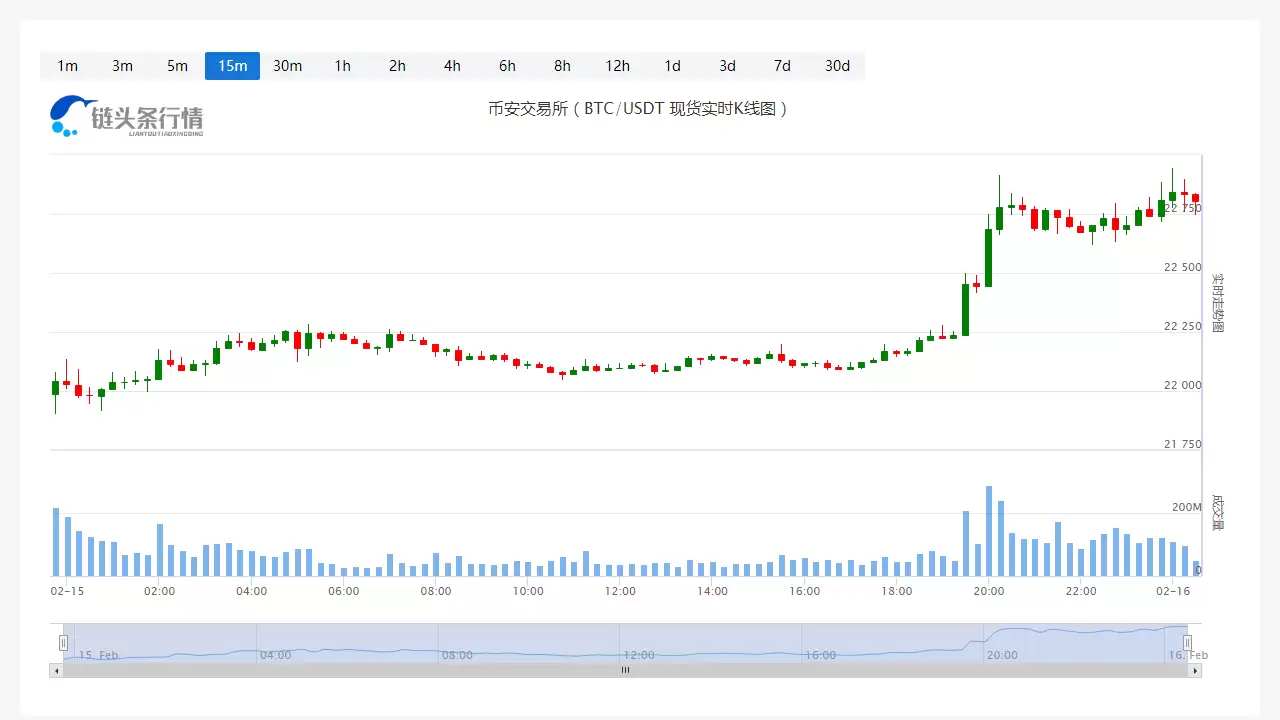This screenshot has width=1280, height=720.
Task: Click the horizontal scrollbar thumb grip
Action: (625, 670)
